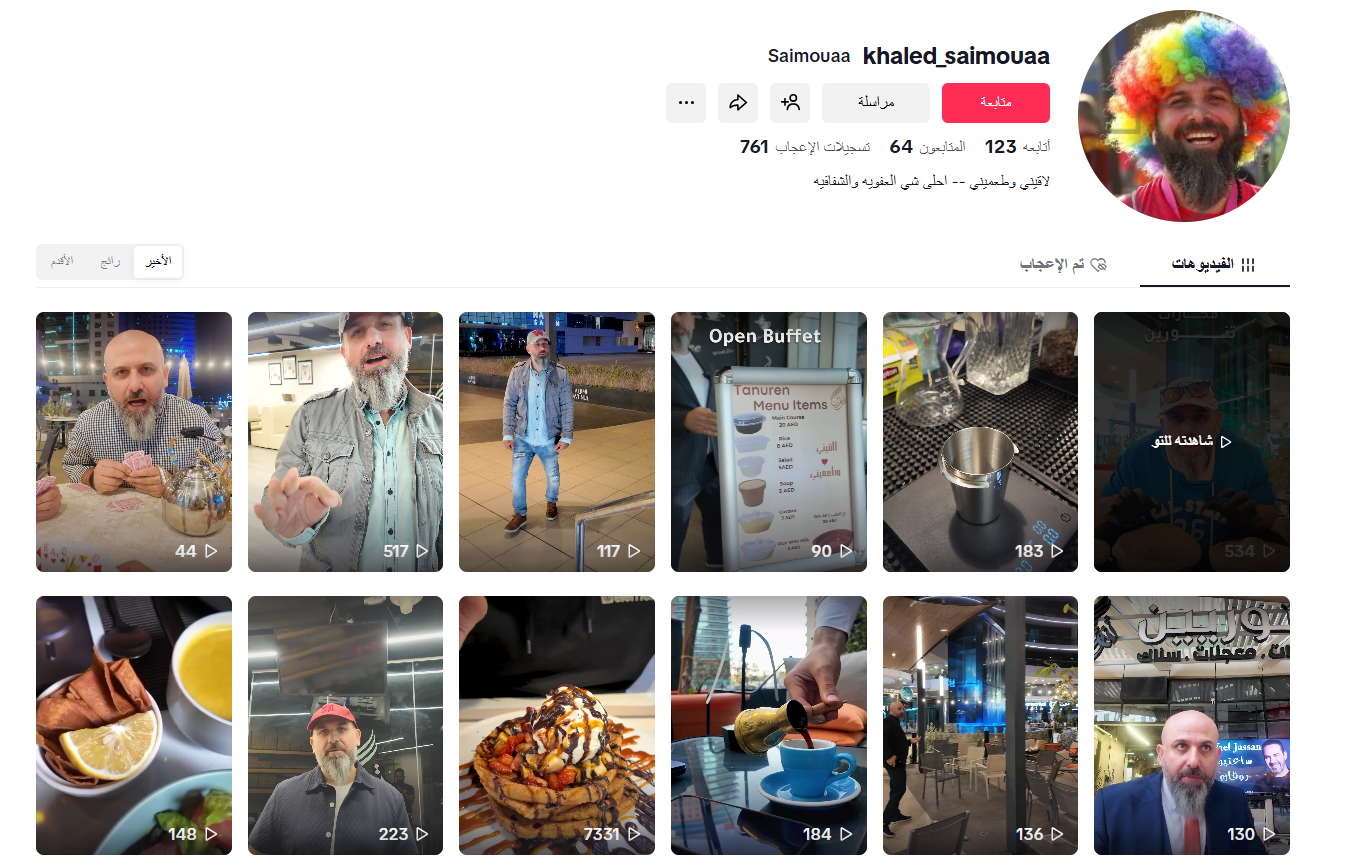The height and width of the screenshot is (867, 1350).
Task: Click play icon on Open Buffet video
Action: point(846,551)
